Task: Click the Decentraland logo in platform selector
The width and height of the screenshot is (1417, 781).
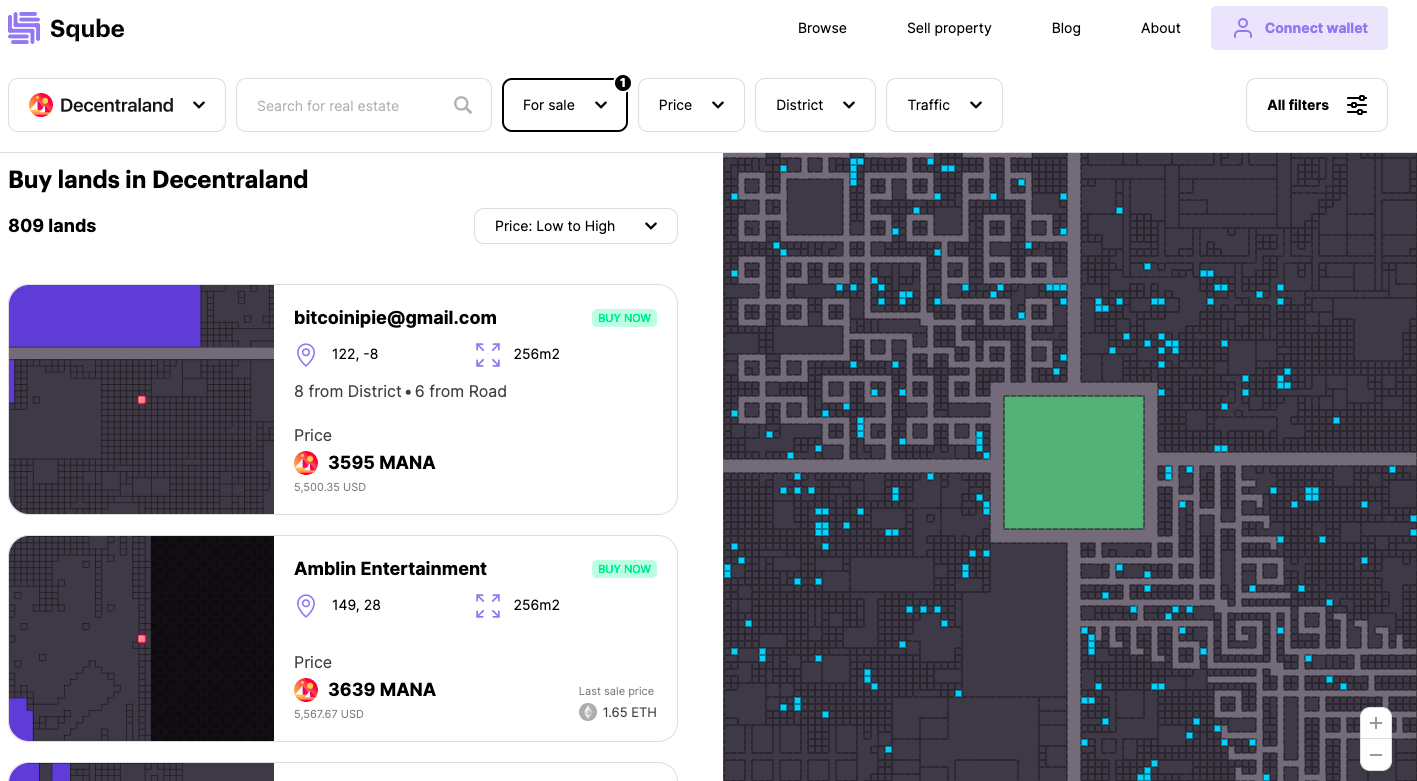Action: pyautogui.click(x=41, y=105)
